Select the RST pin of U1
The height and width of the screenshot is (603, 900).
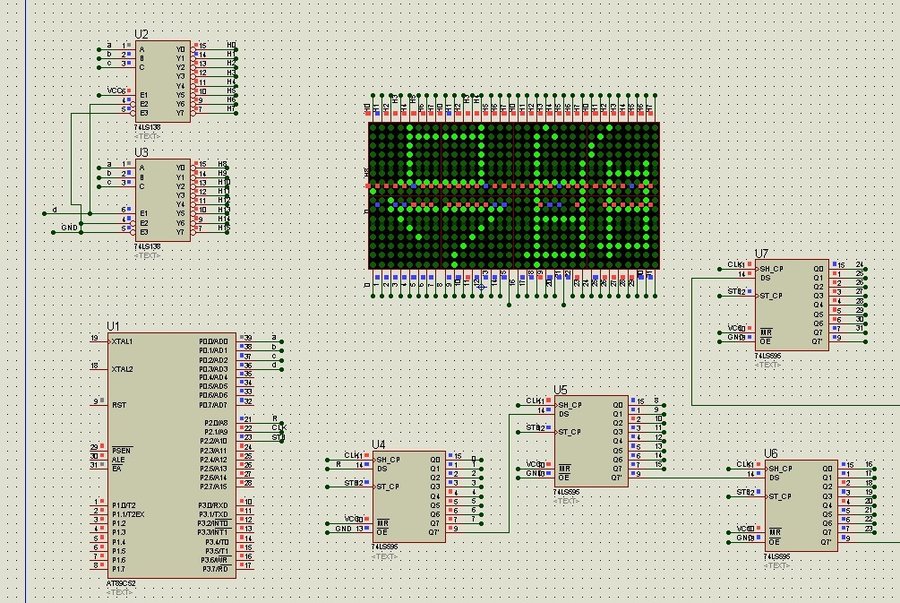(x=118, y=403)
